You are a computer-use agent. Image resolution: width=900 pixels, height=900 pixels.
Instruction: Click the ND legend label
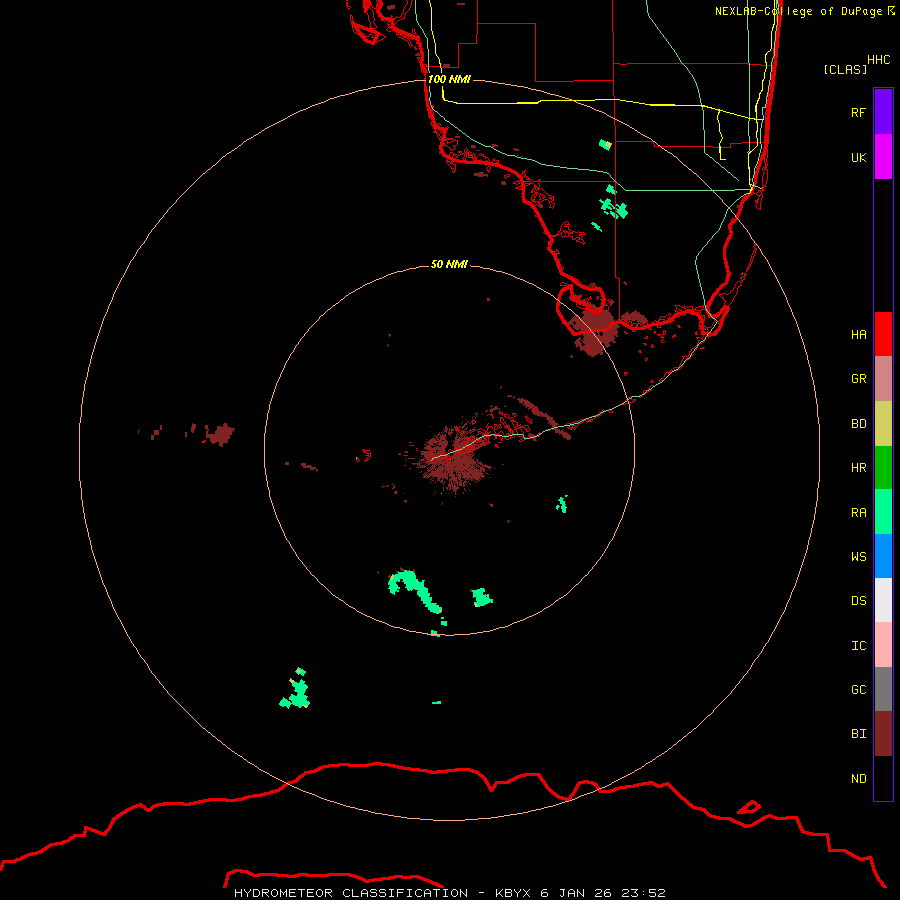[x=858, y=779]
